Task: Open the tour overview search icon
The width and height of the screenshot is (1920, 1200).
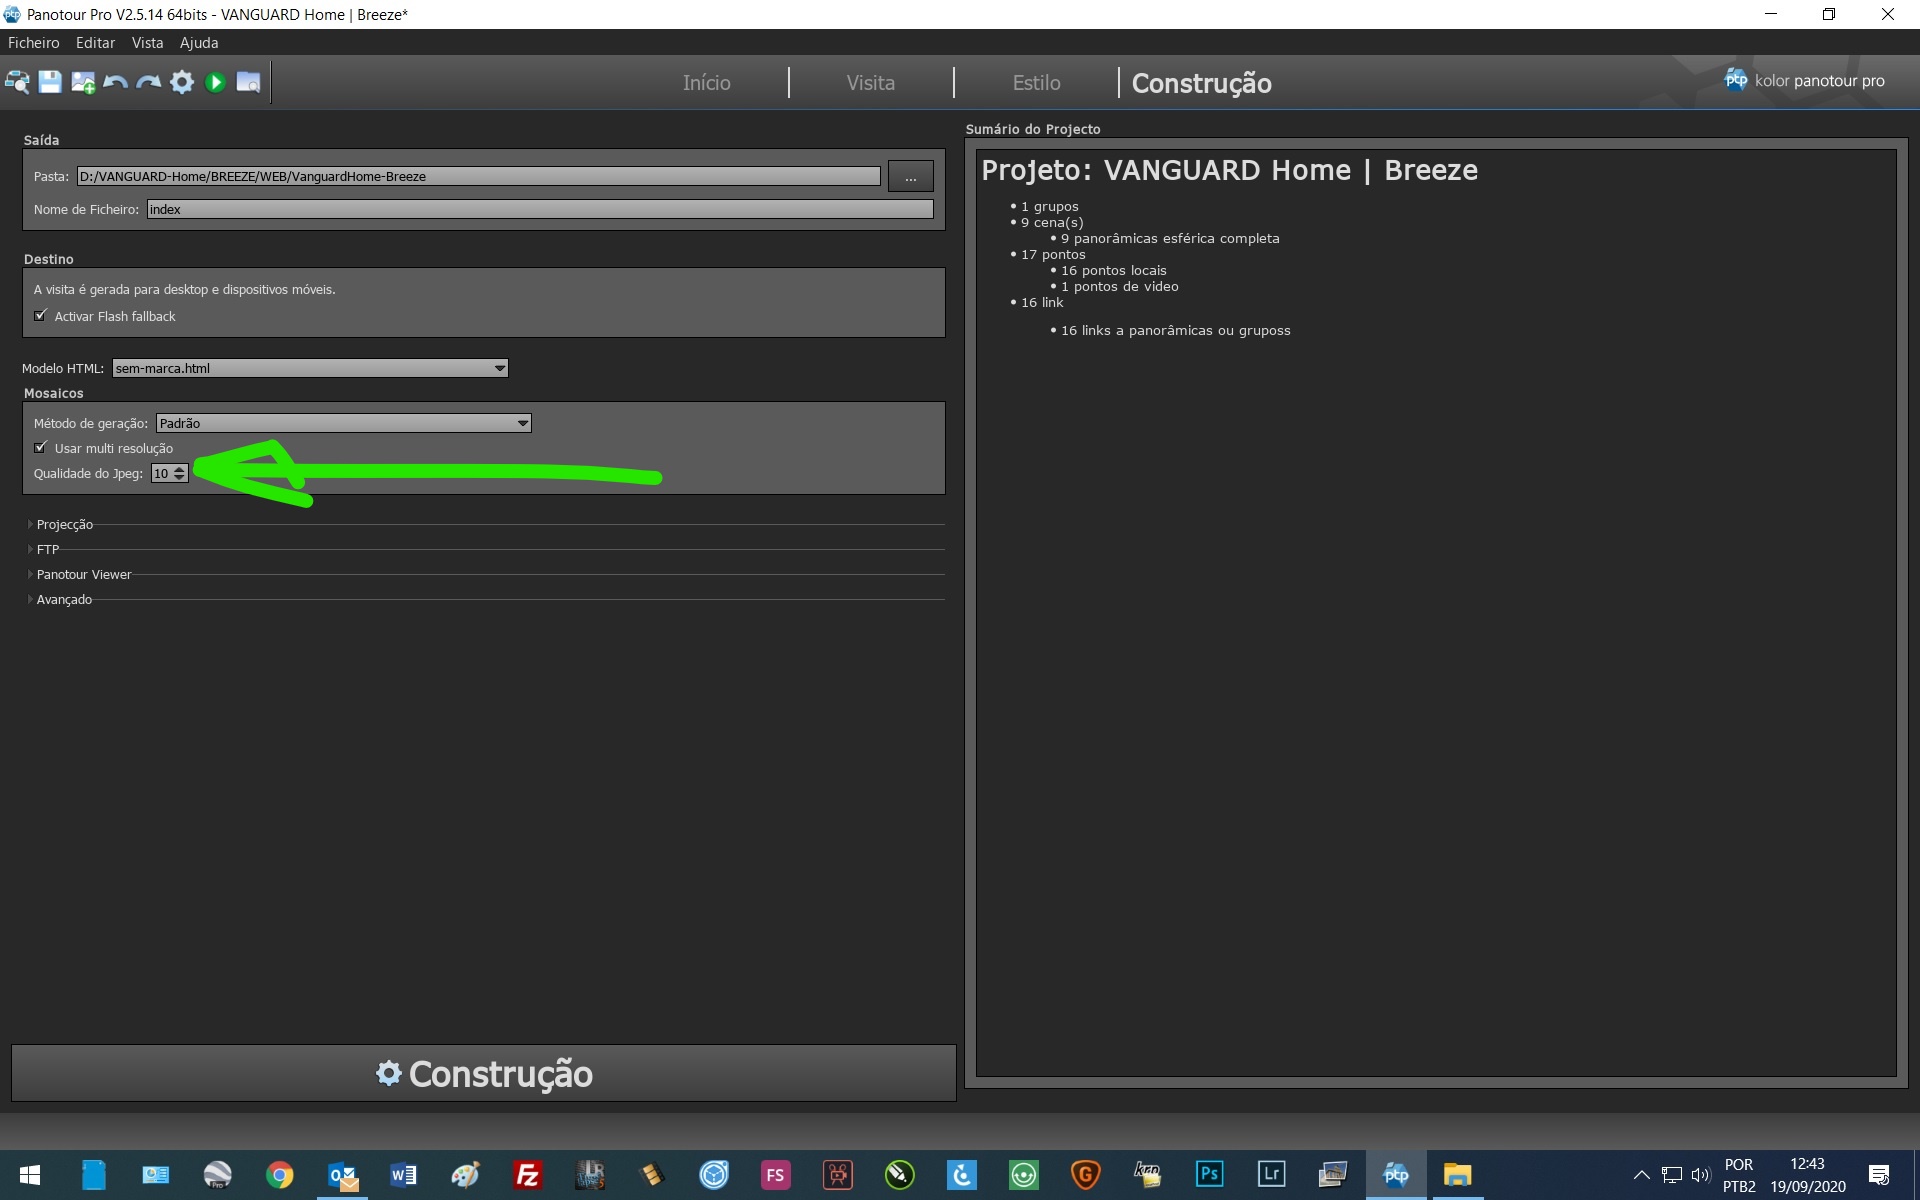Action: [17, 82]
